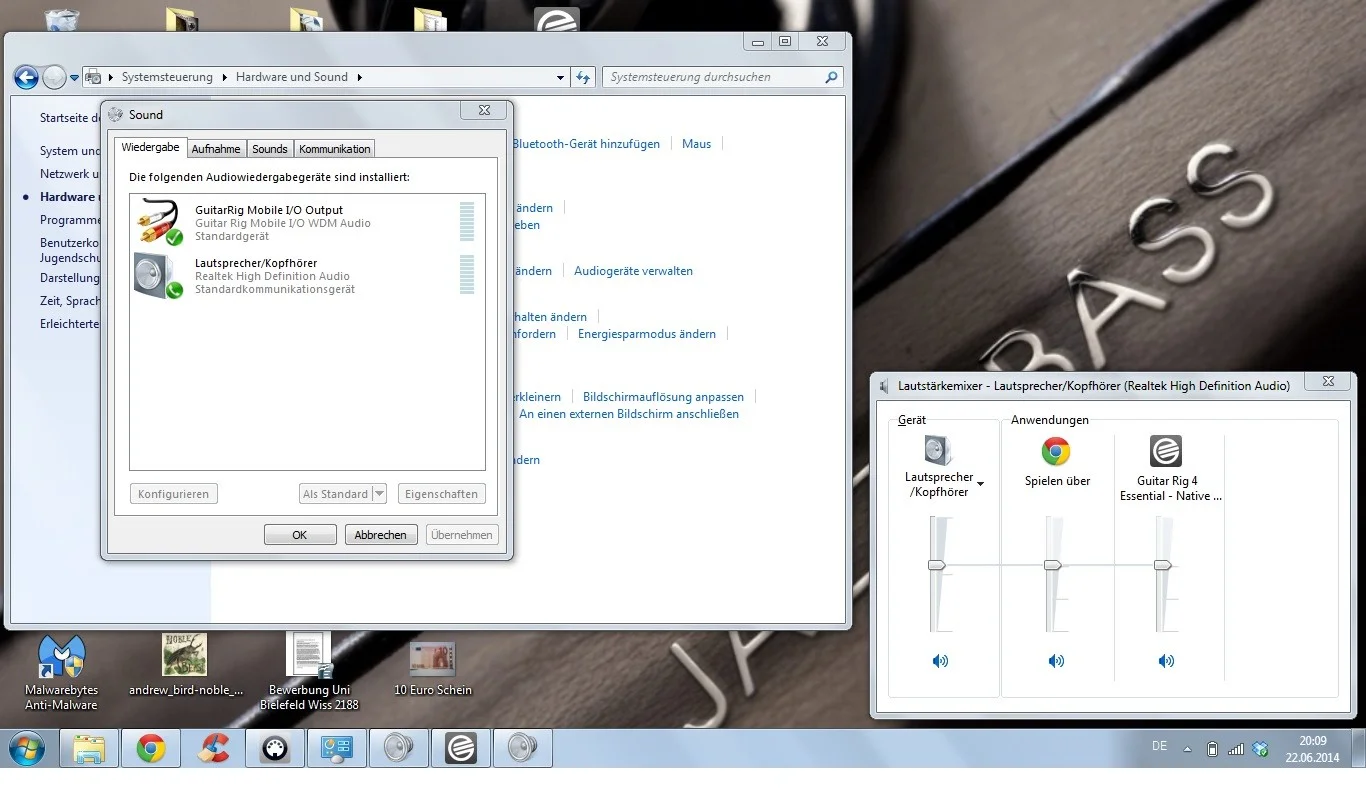
Task: Switch to the Kommunikation tab
Action: coord(334,149)
